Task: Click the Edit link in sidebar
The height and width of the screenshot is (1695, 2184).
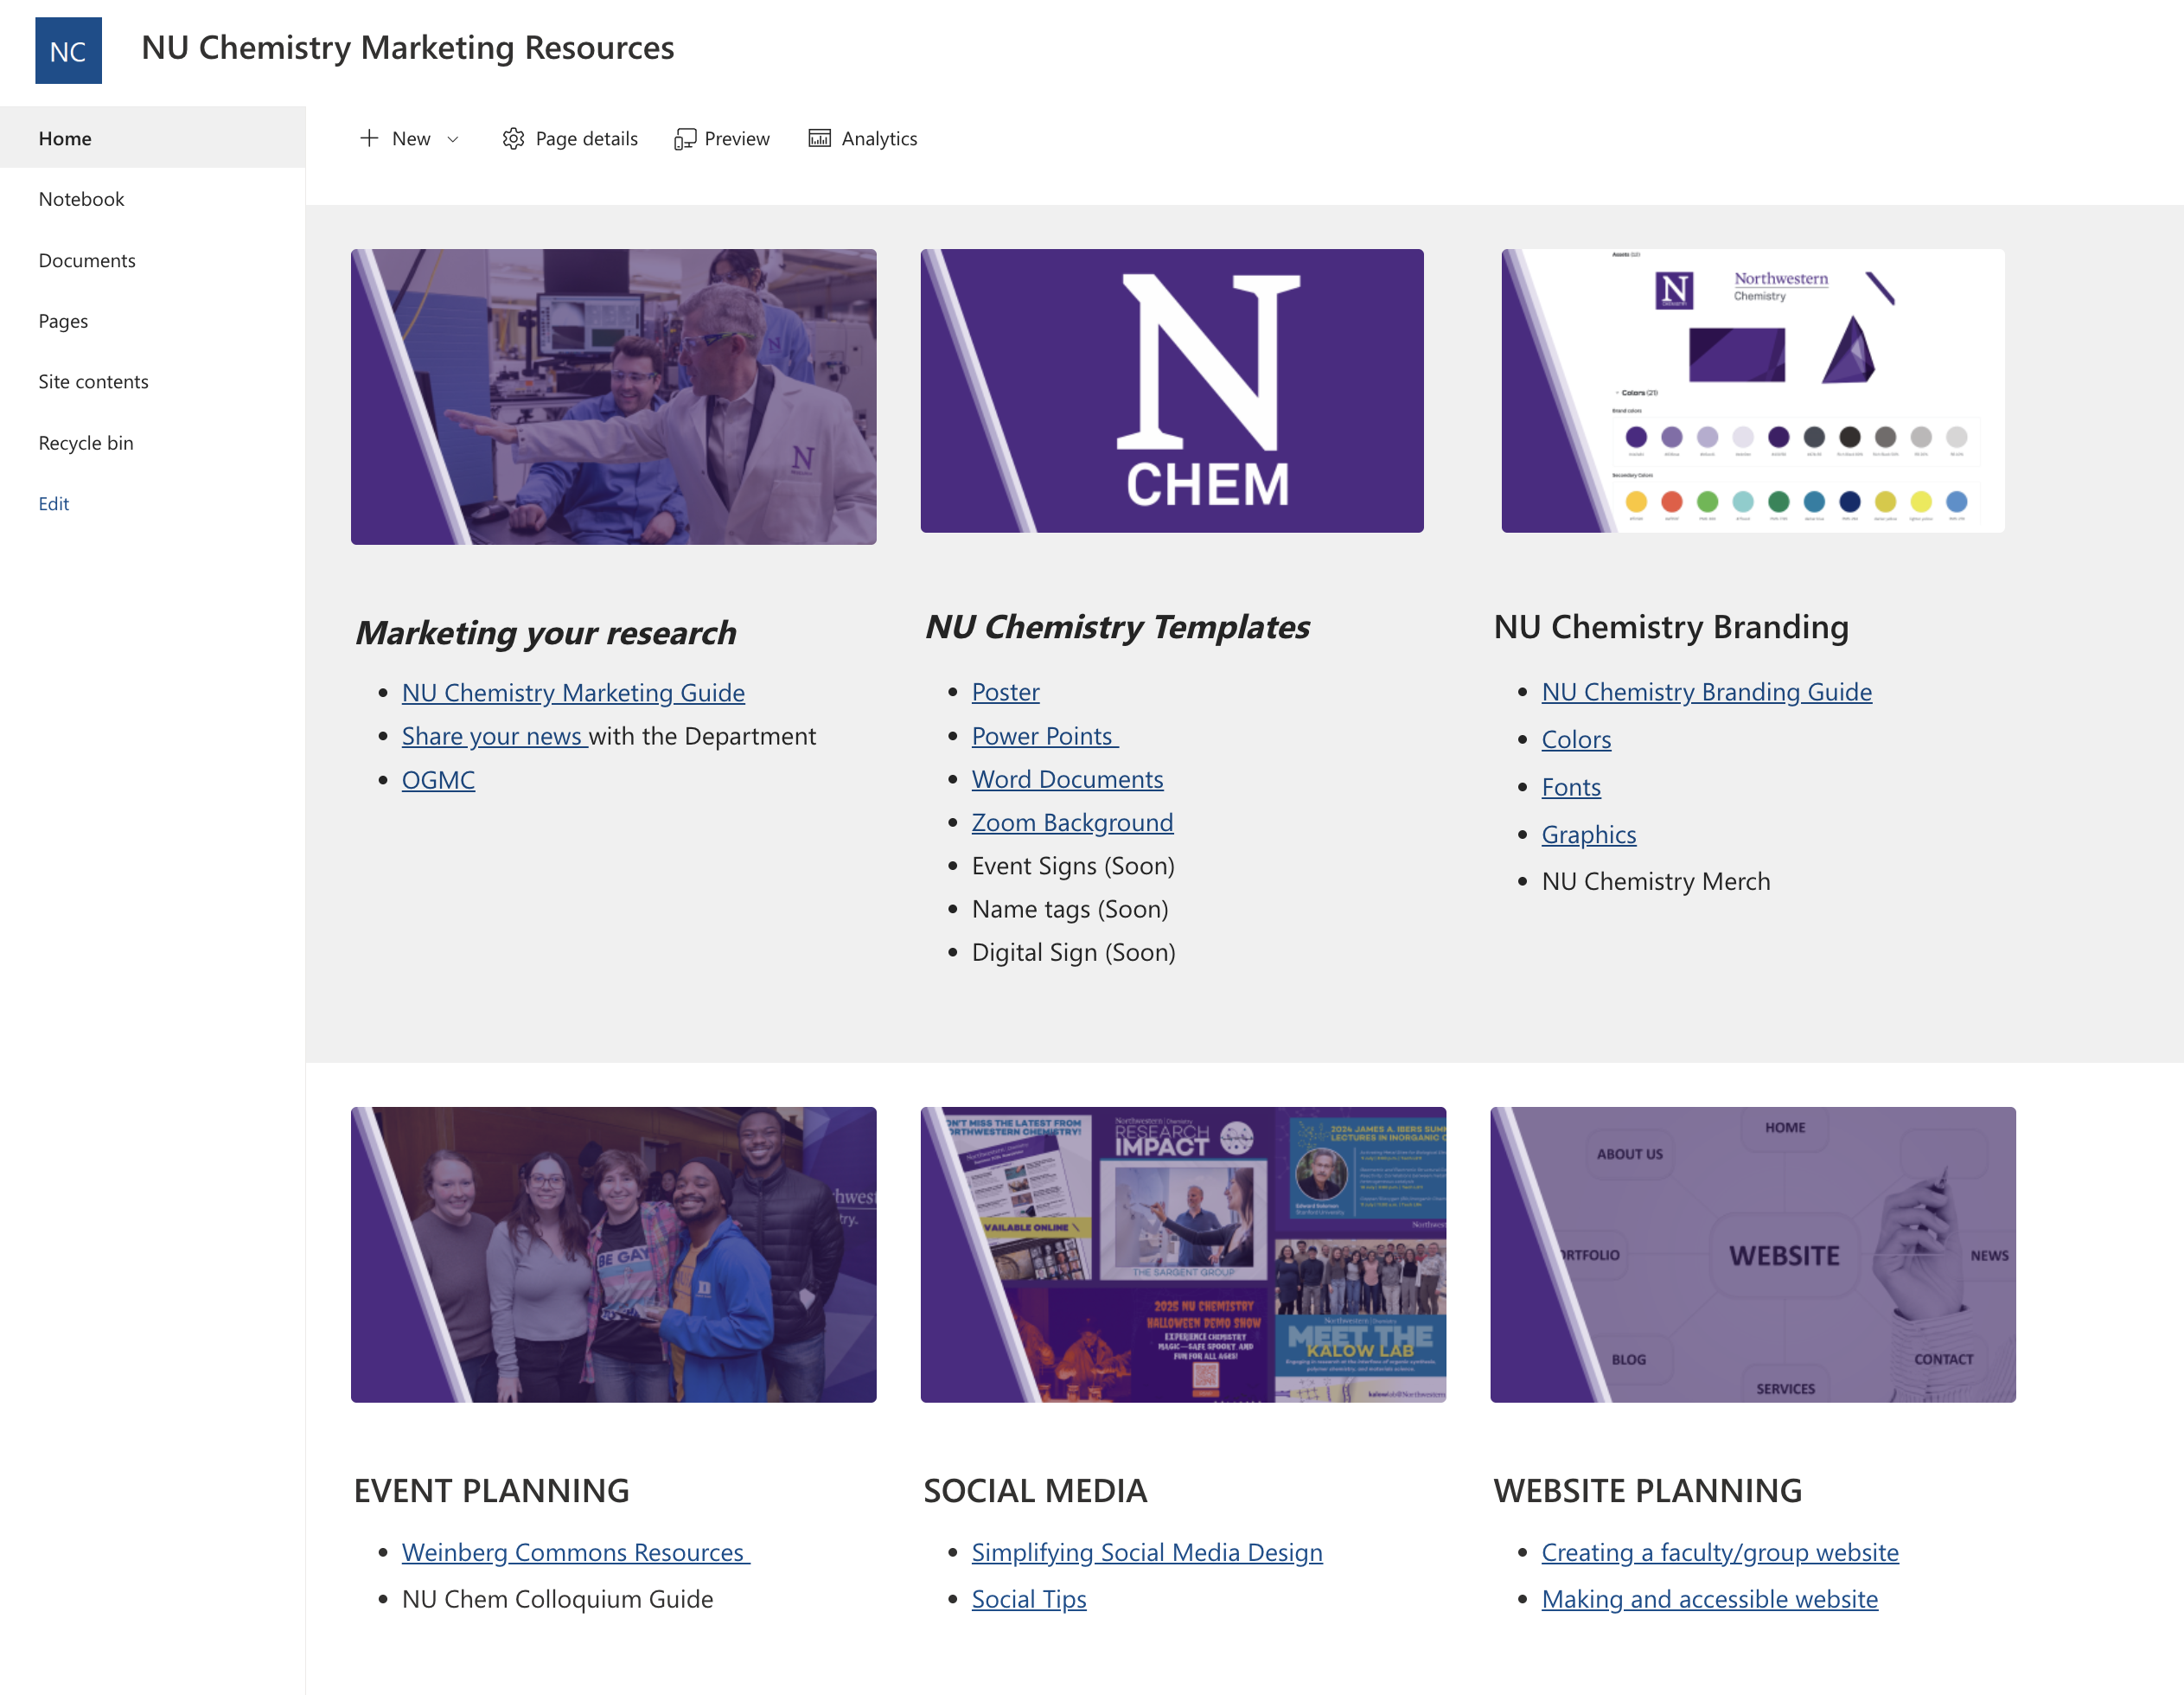Action: (x=53, y=503)
